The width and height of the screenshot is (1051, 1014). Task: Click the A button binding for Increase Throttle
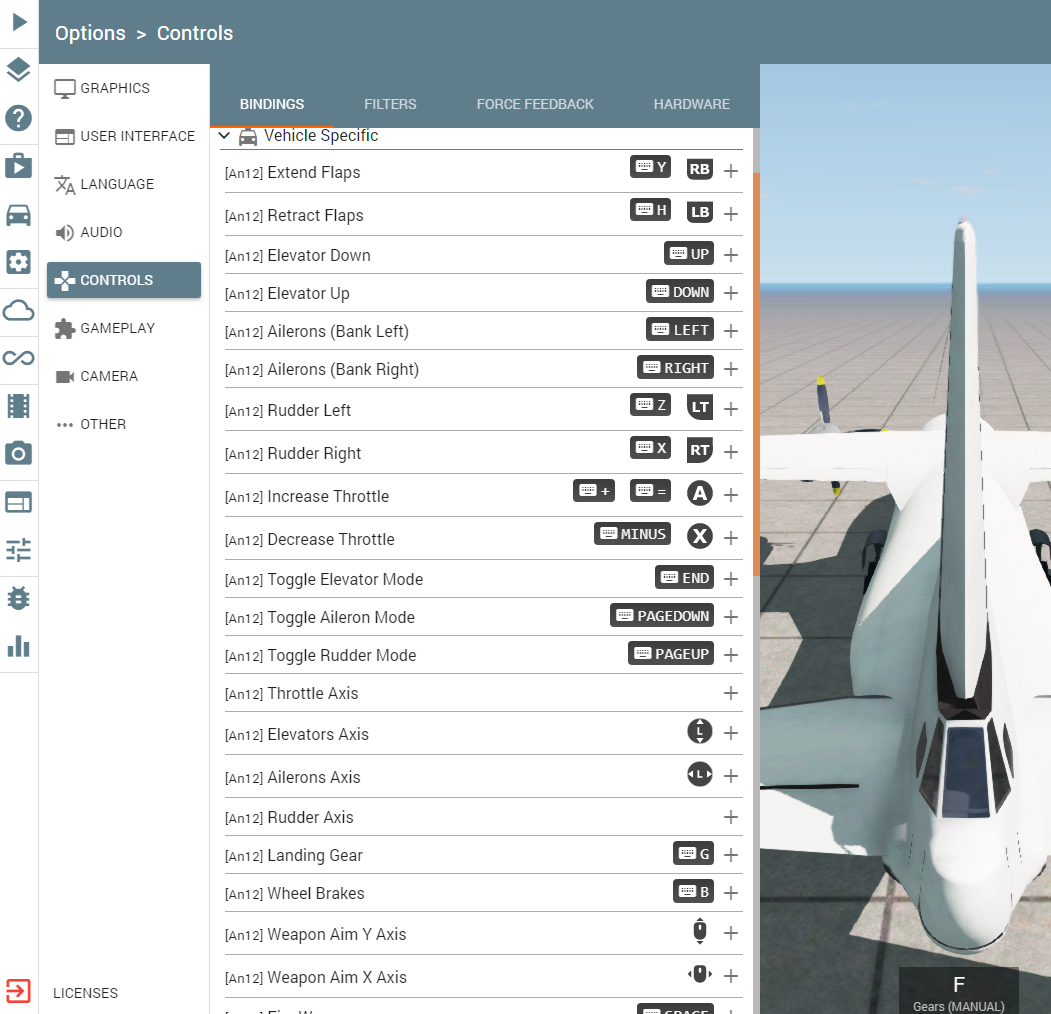point(700,493)
